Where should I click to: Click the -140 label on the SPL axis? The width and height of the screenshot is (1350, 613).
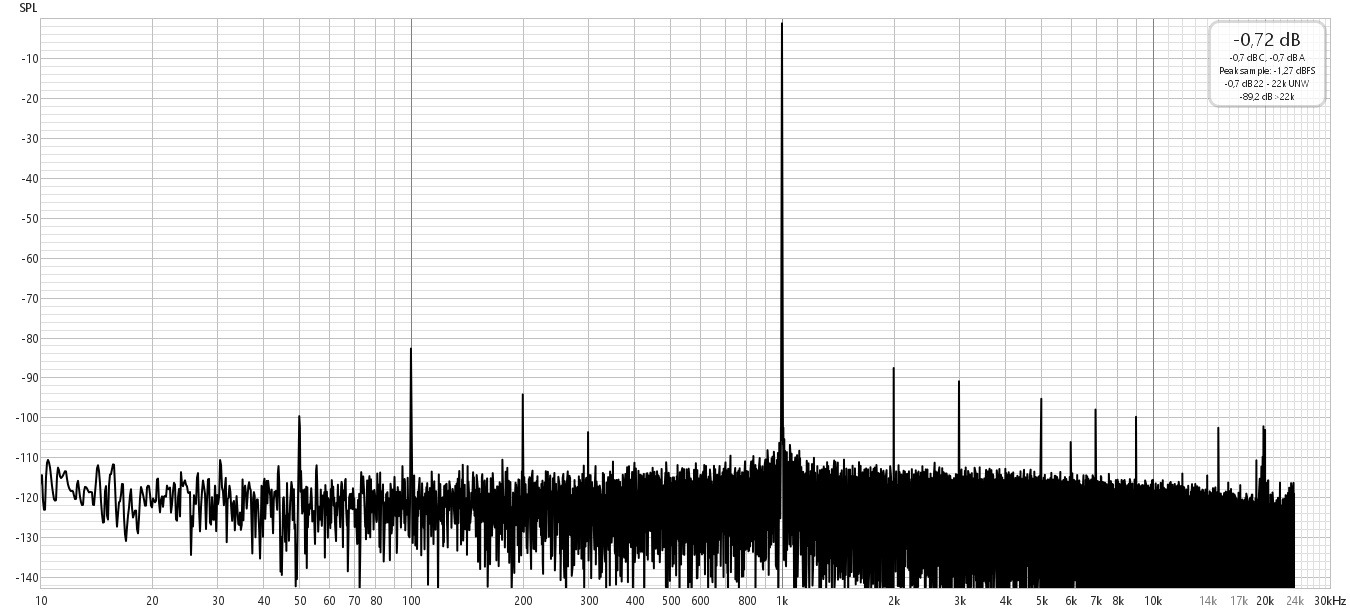point(27,578)
